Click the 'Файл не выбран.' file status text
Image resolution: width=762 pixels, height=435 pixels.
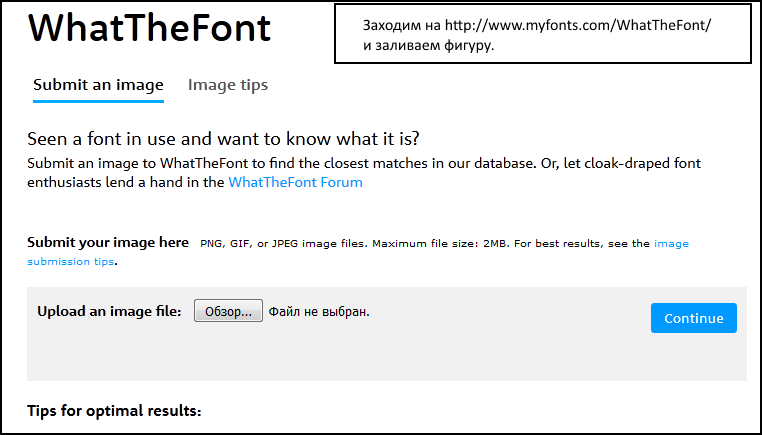[x=319, y=312]
